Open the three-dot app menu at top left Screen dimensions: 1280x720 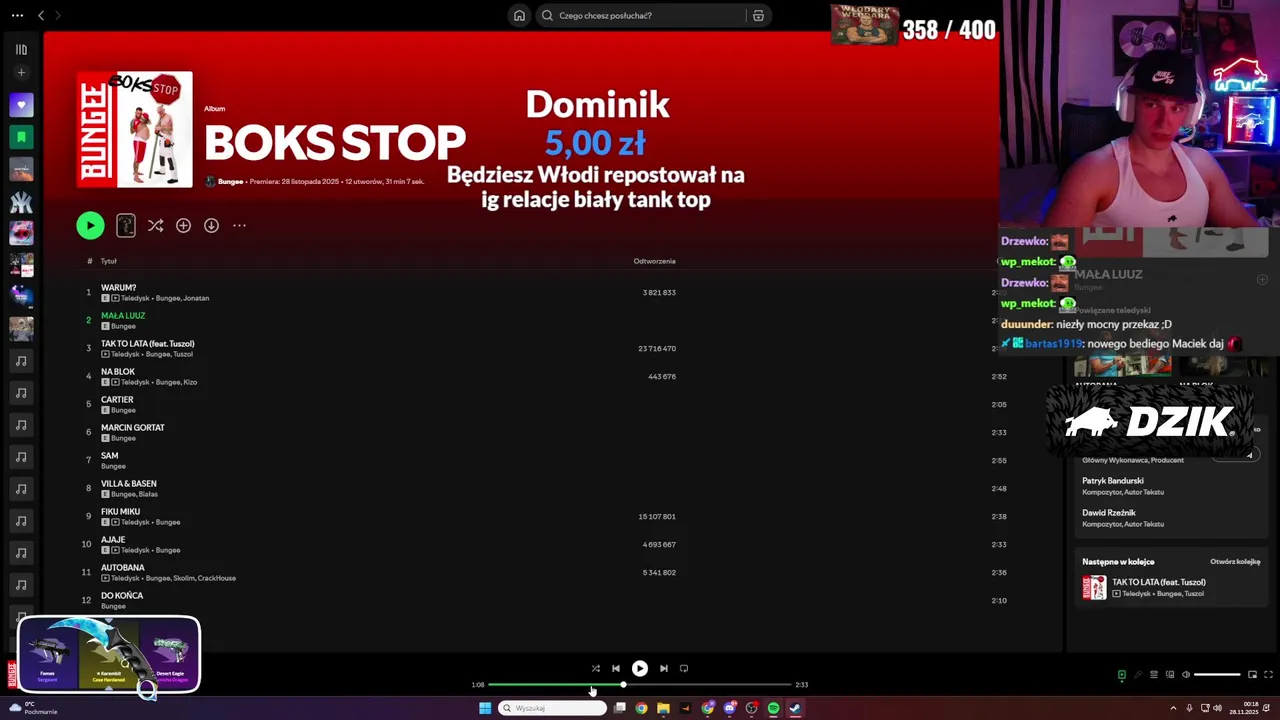point(17,15)
